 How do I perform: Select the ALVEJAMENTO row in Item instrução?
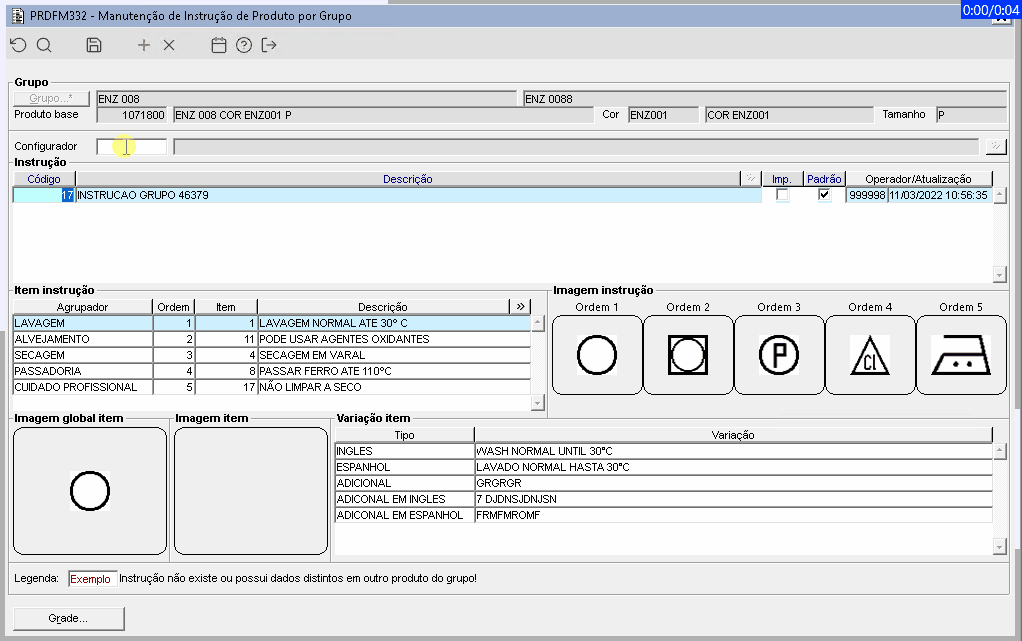(x=82, y=339)
